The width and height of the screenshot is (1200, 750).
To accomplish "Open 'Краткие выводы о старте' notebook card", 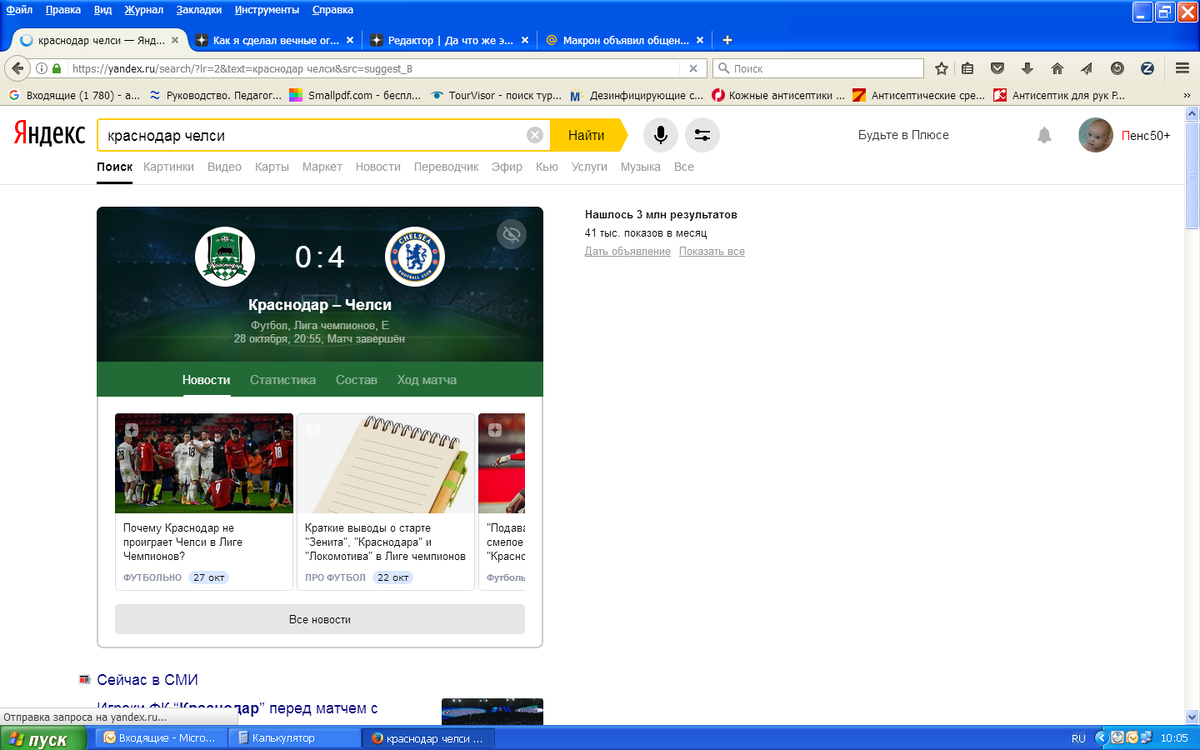I will (x=386, y=502).
